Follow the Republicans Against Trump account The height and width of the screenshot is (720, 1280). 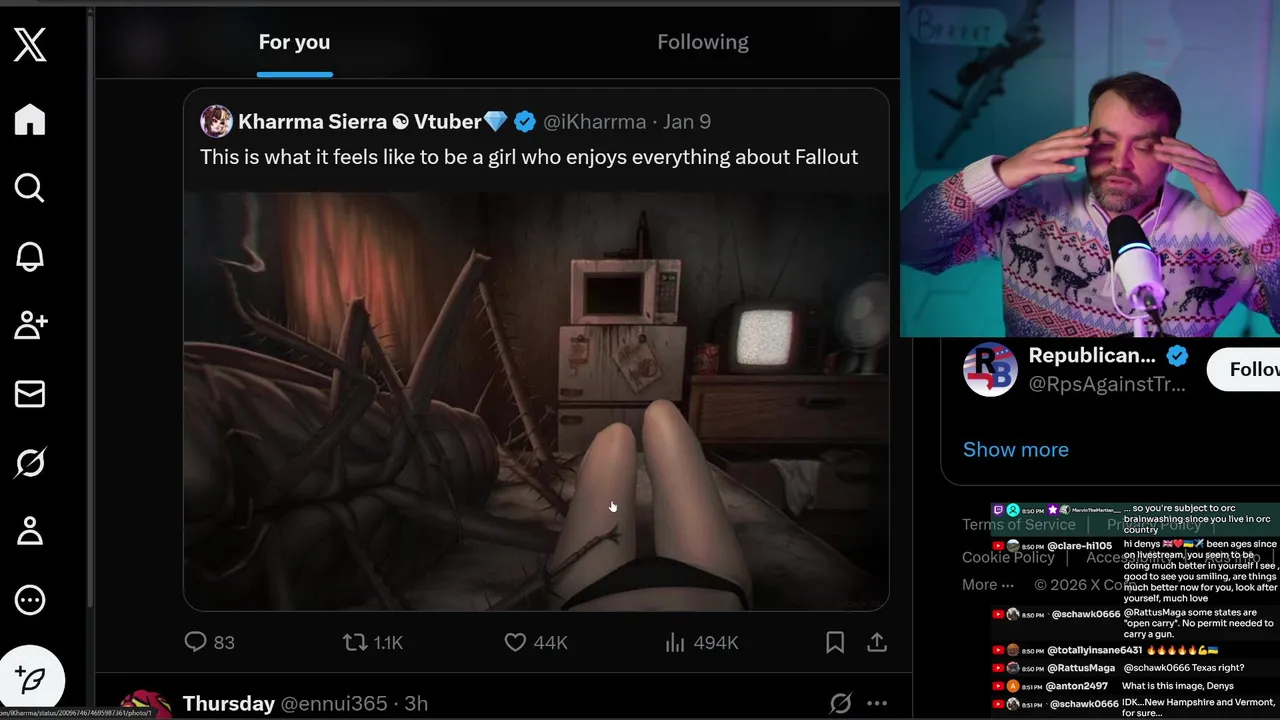click(x=1244, y=370)
